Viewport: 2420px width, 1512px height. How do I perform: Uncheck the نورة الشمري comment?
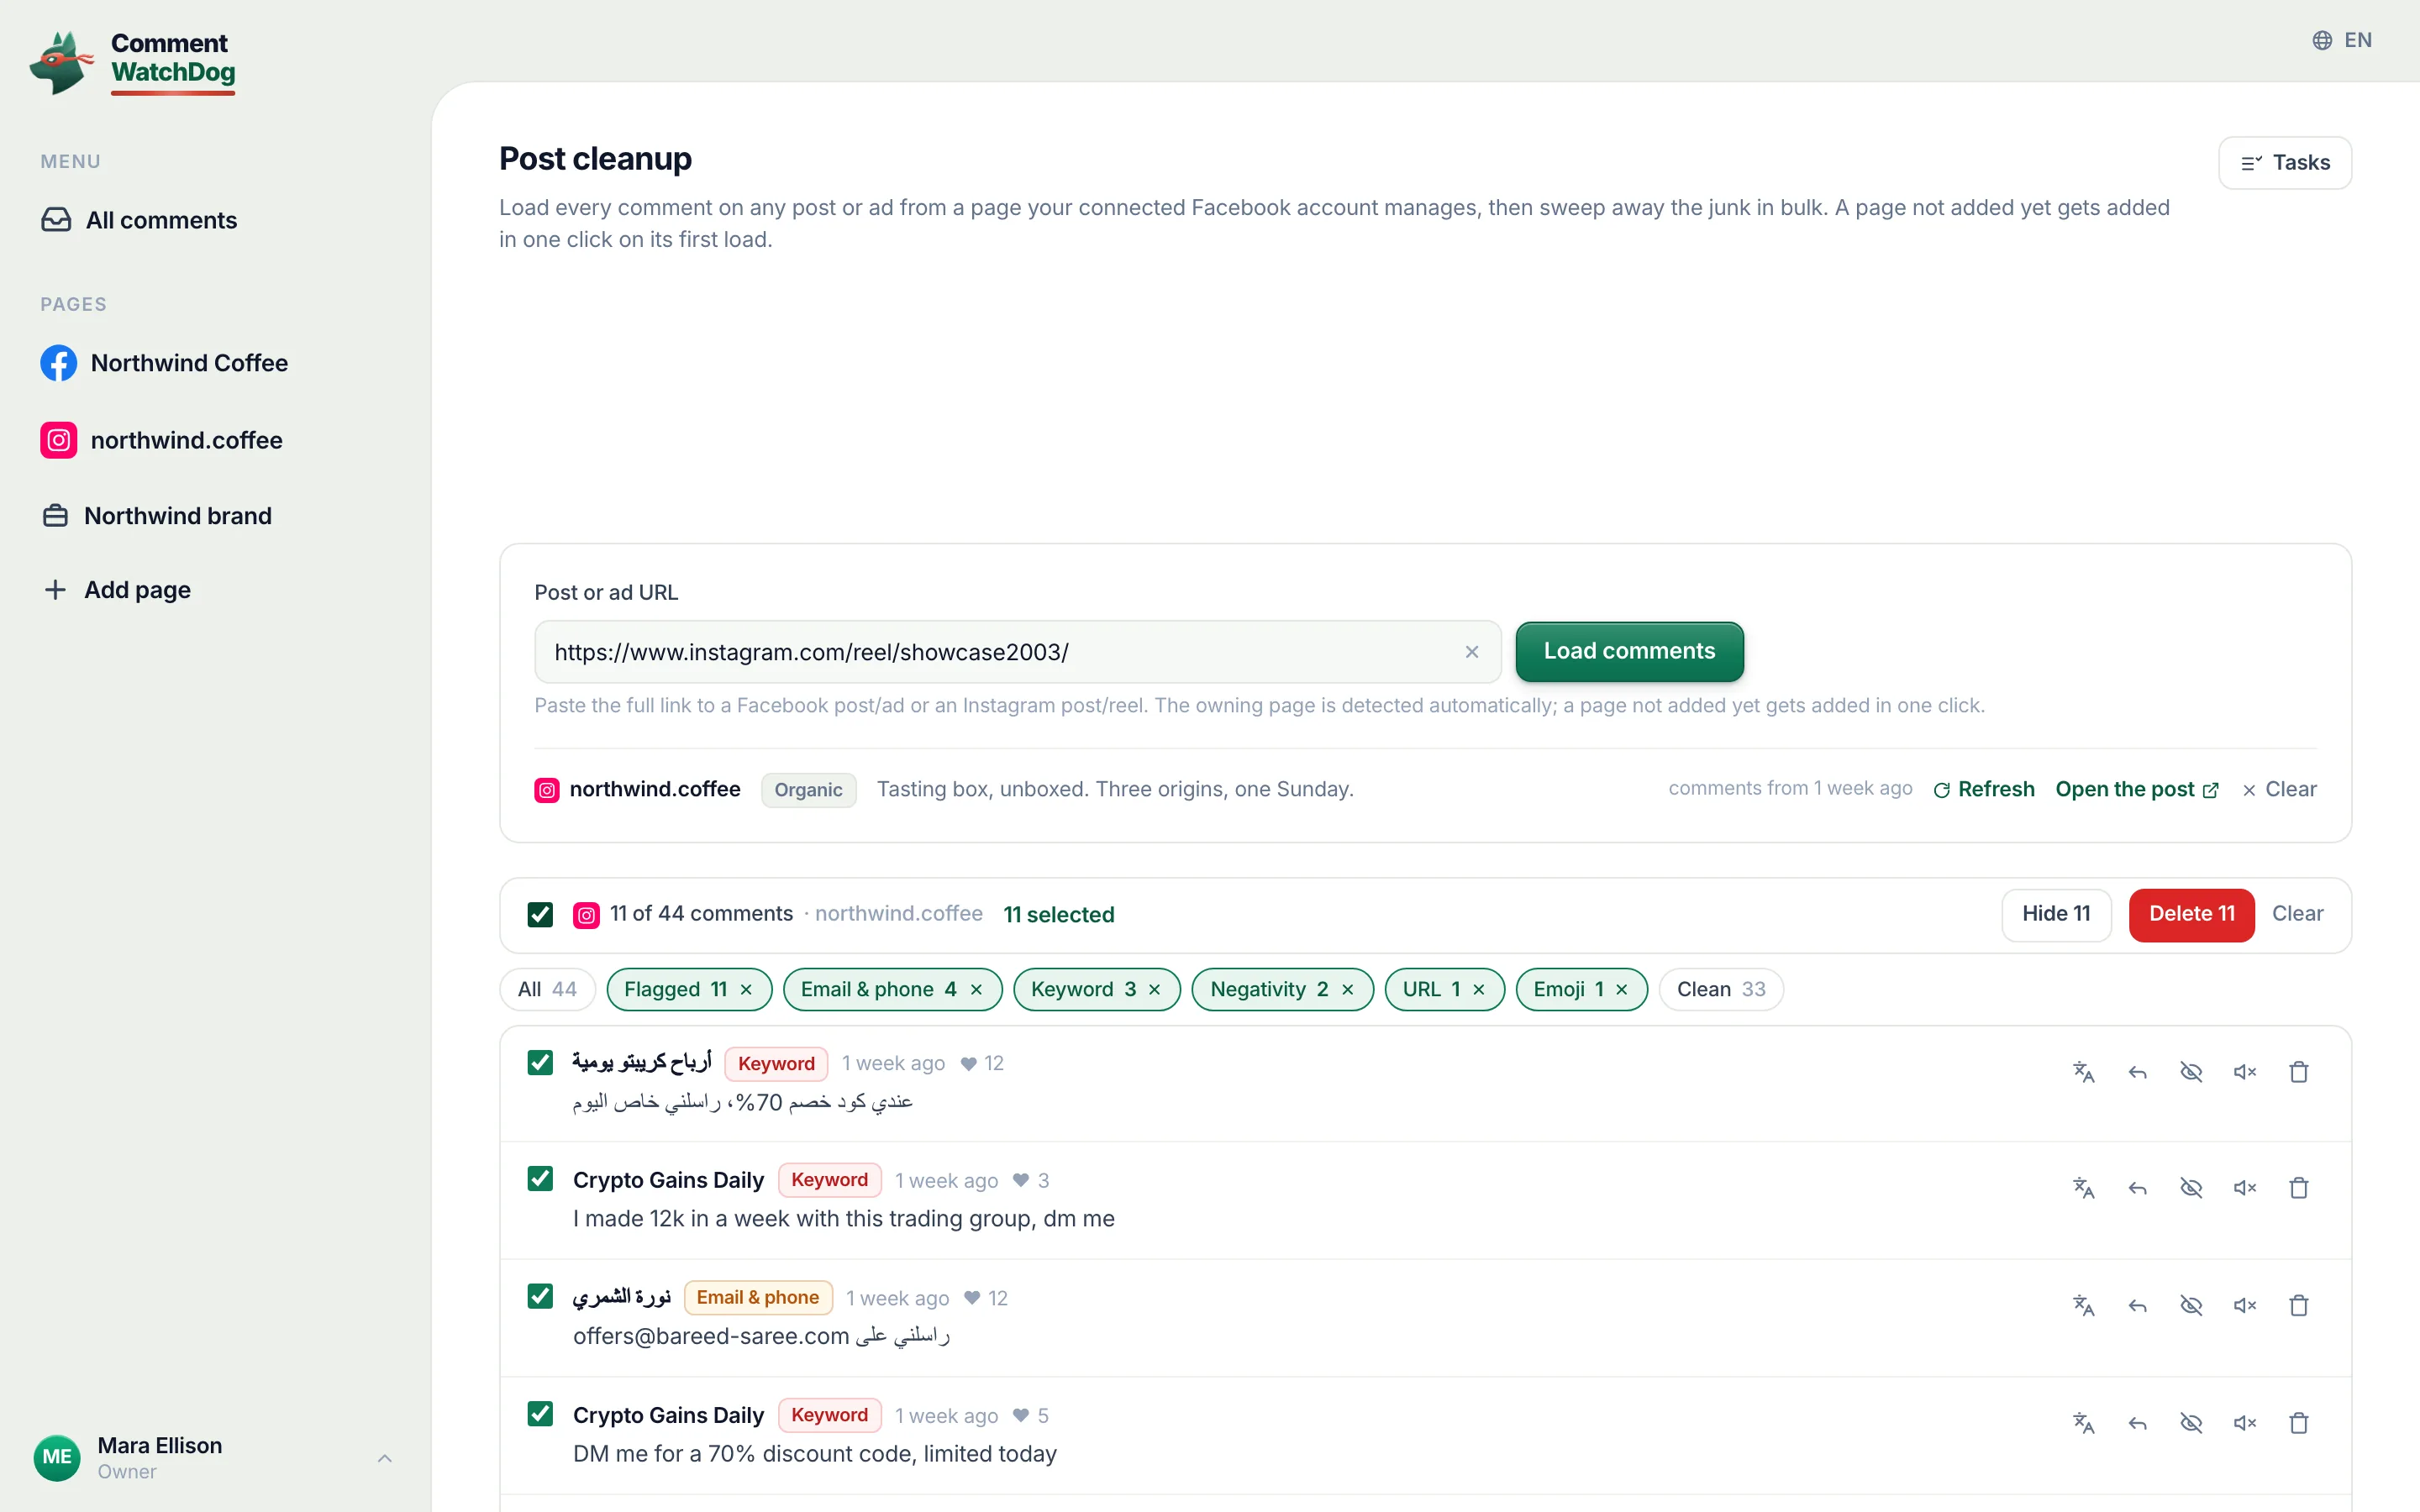(540, 1296)
